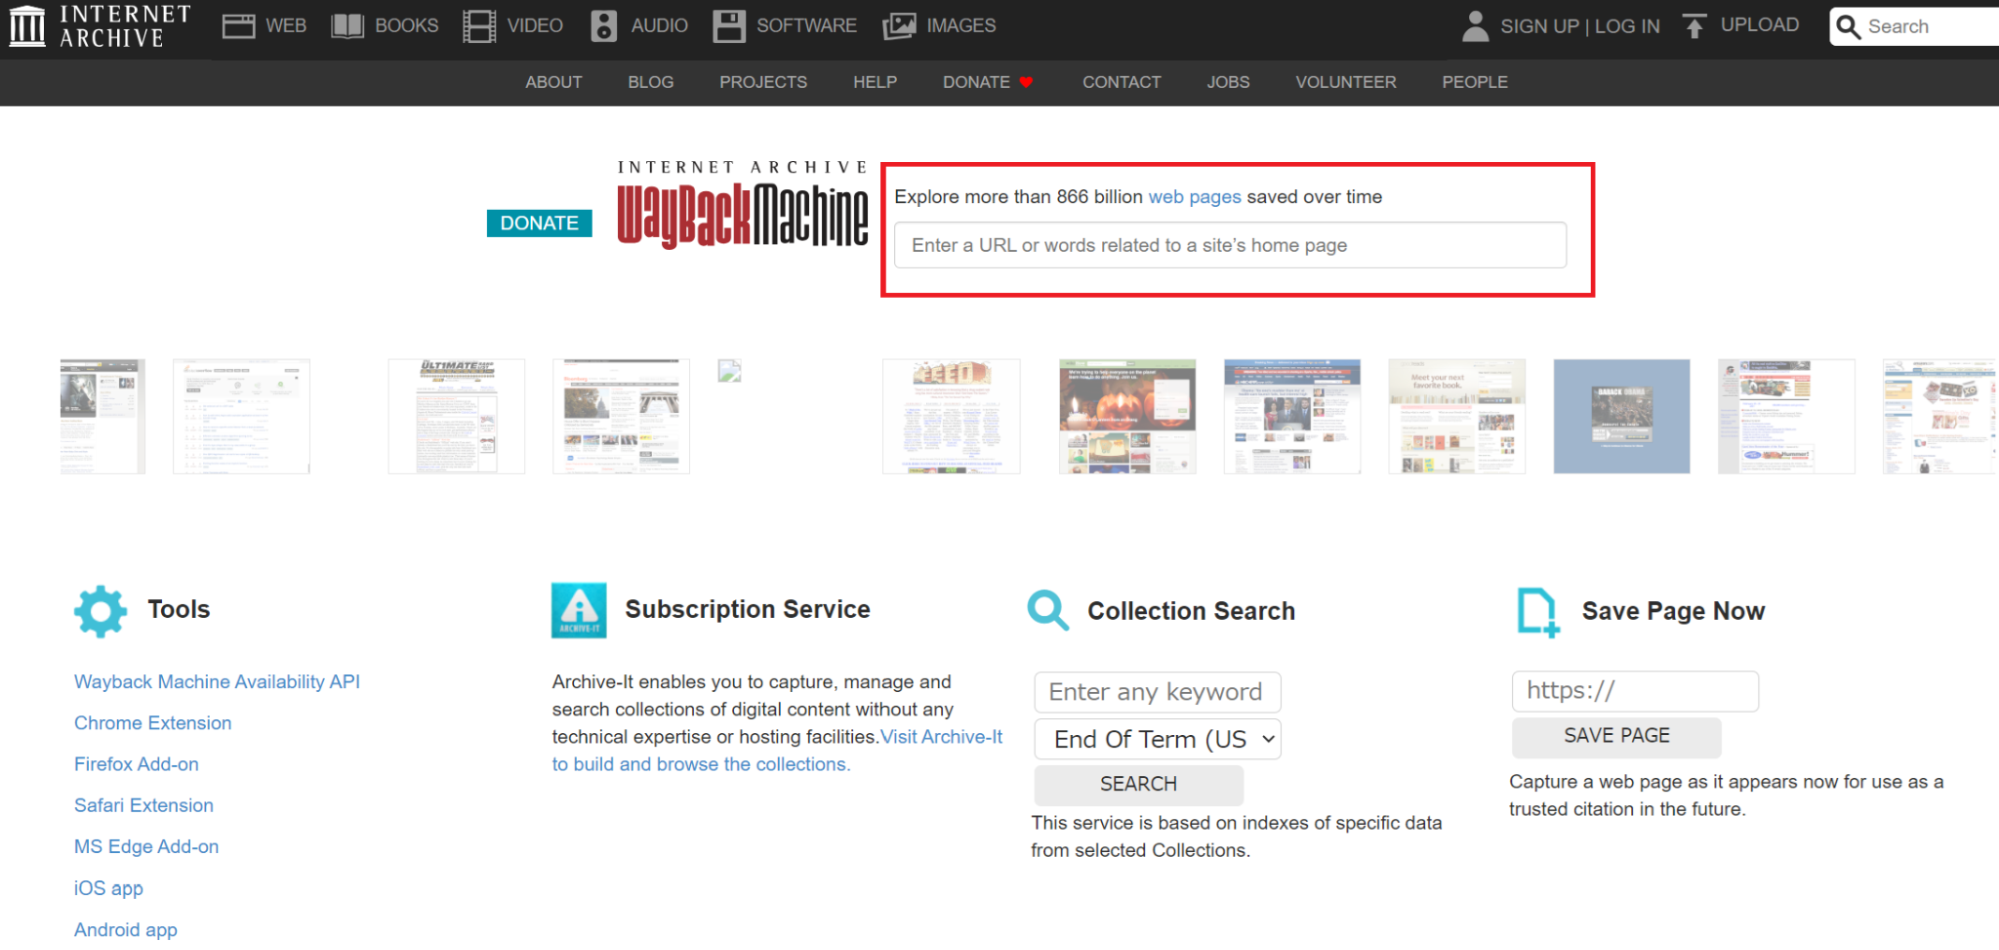
Task: Click the teal DONATE button
Action: pyautogui.click(x=539, y=223)
